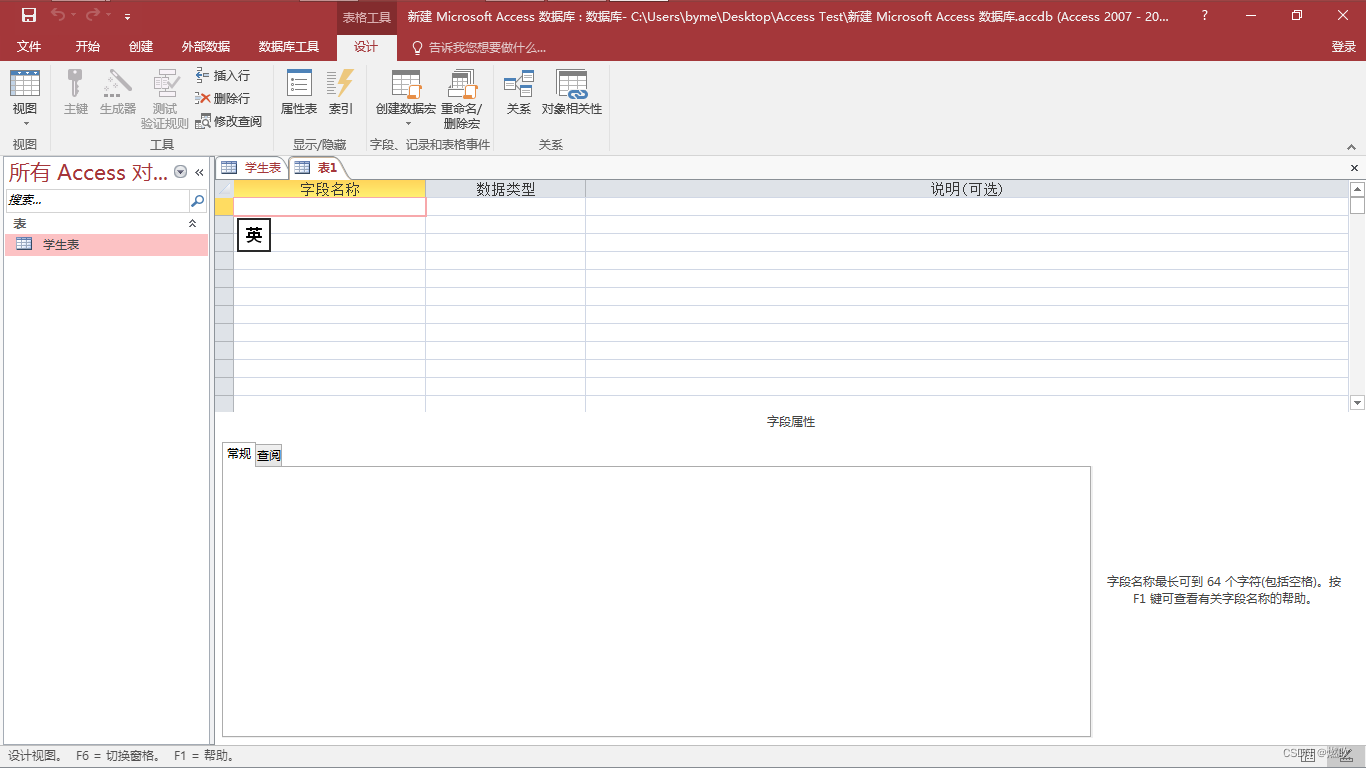Viewport: 1366px width, 768px height.
Task: Switch to the 外部数据 ribbon tab
Action: pyautogui.click(x=206, y=47)
